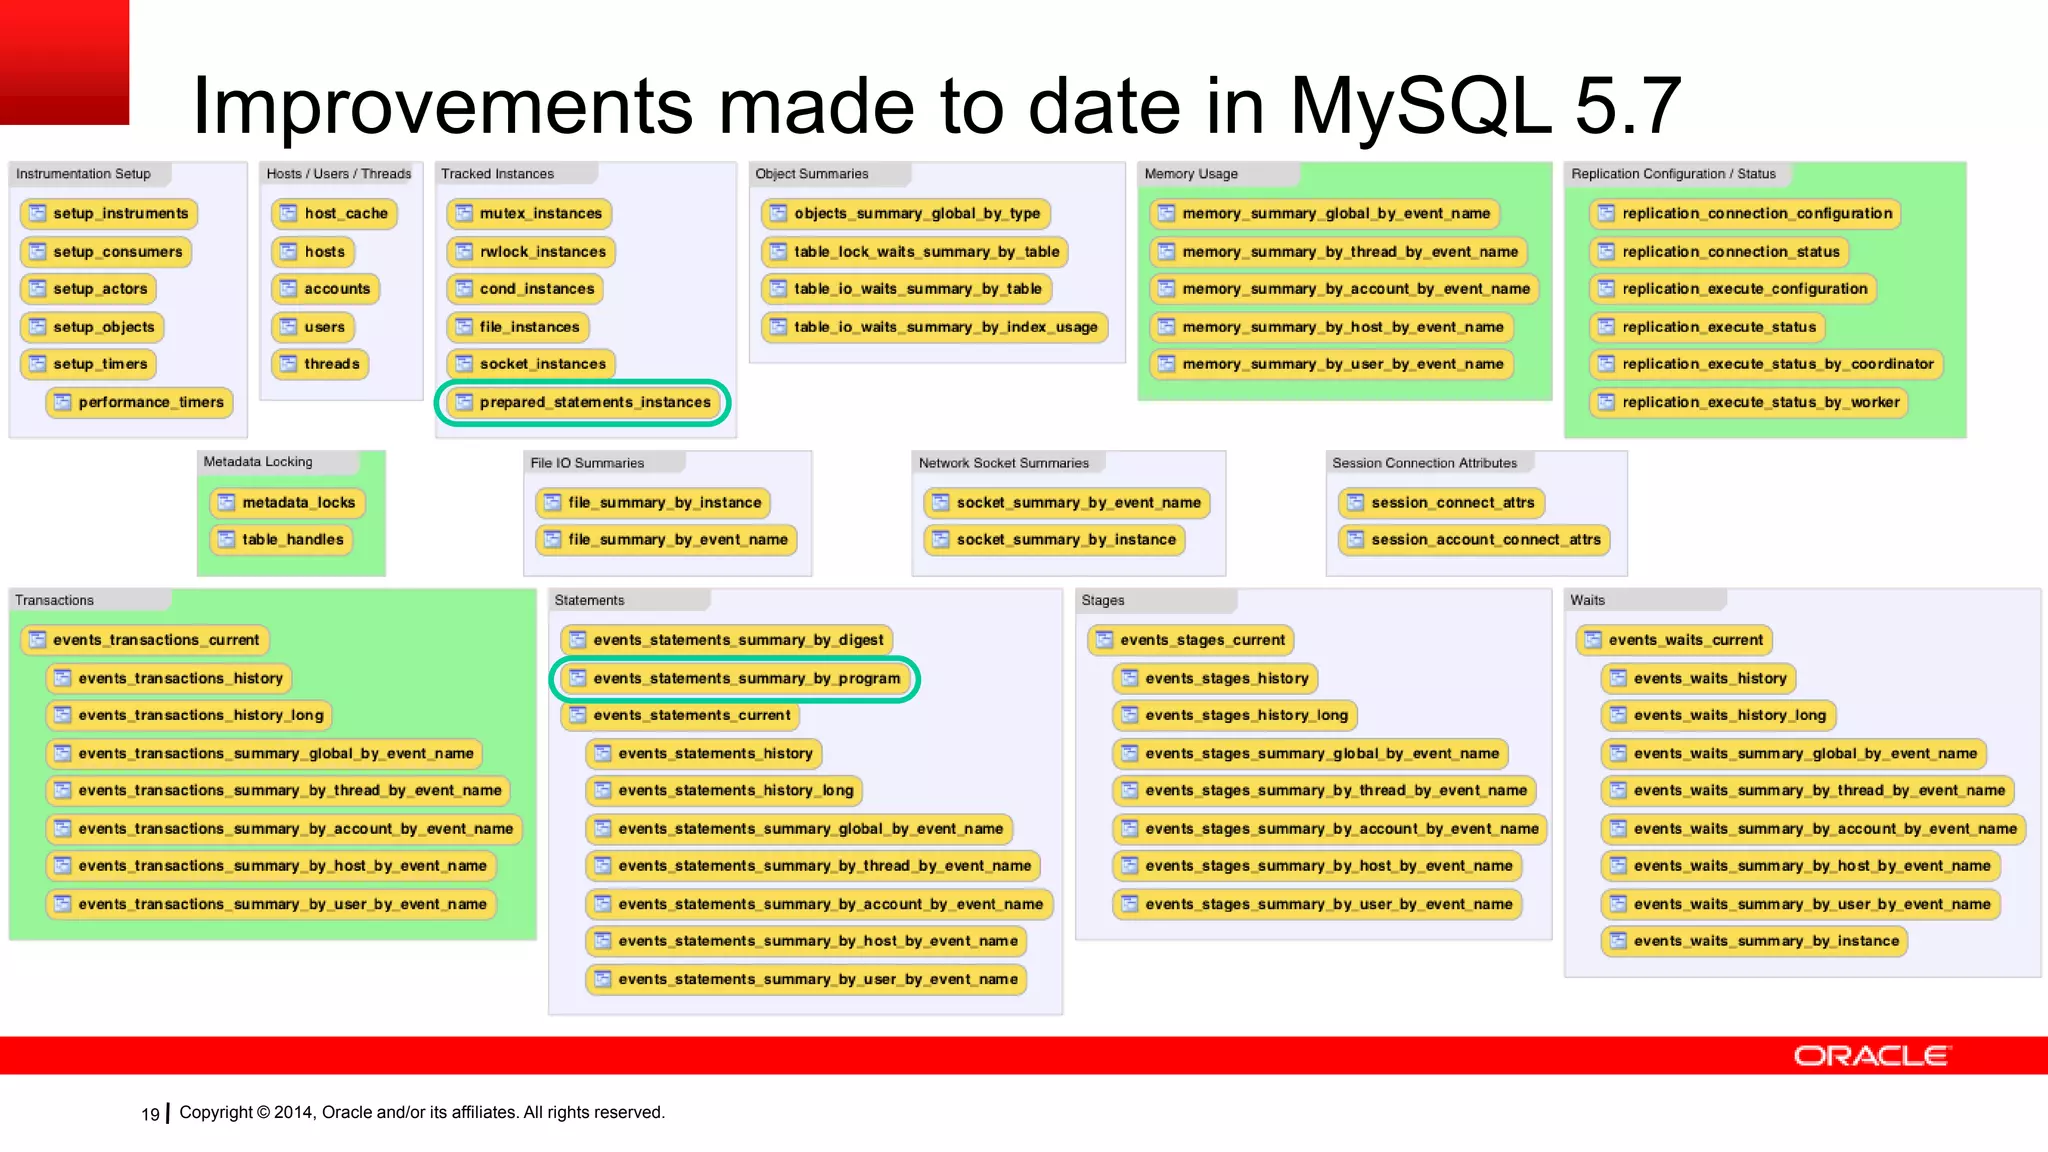2048x1152 pixels.
Task: Click the icon next to replication_execute_status_by_worker
Action: 1607,402
